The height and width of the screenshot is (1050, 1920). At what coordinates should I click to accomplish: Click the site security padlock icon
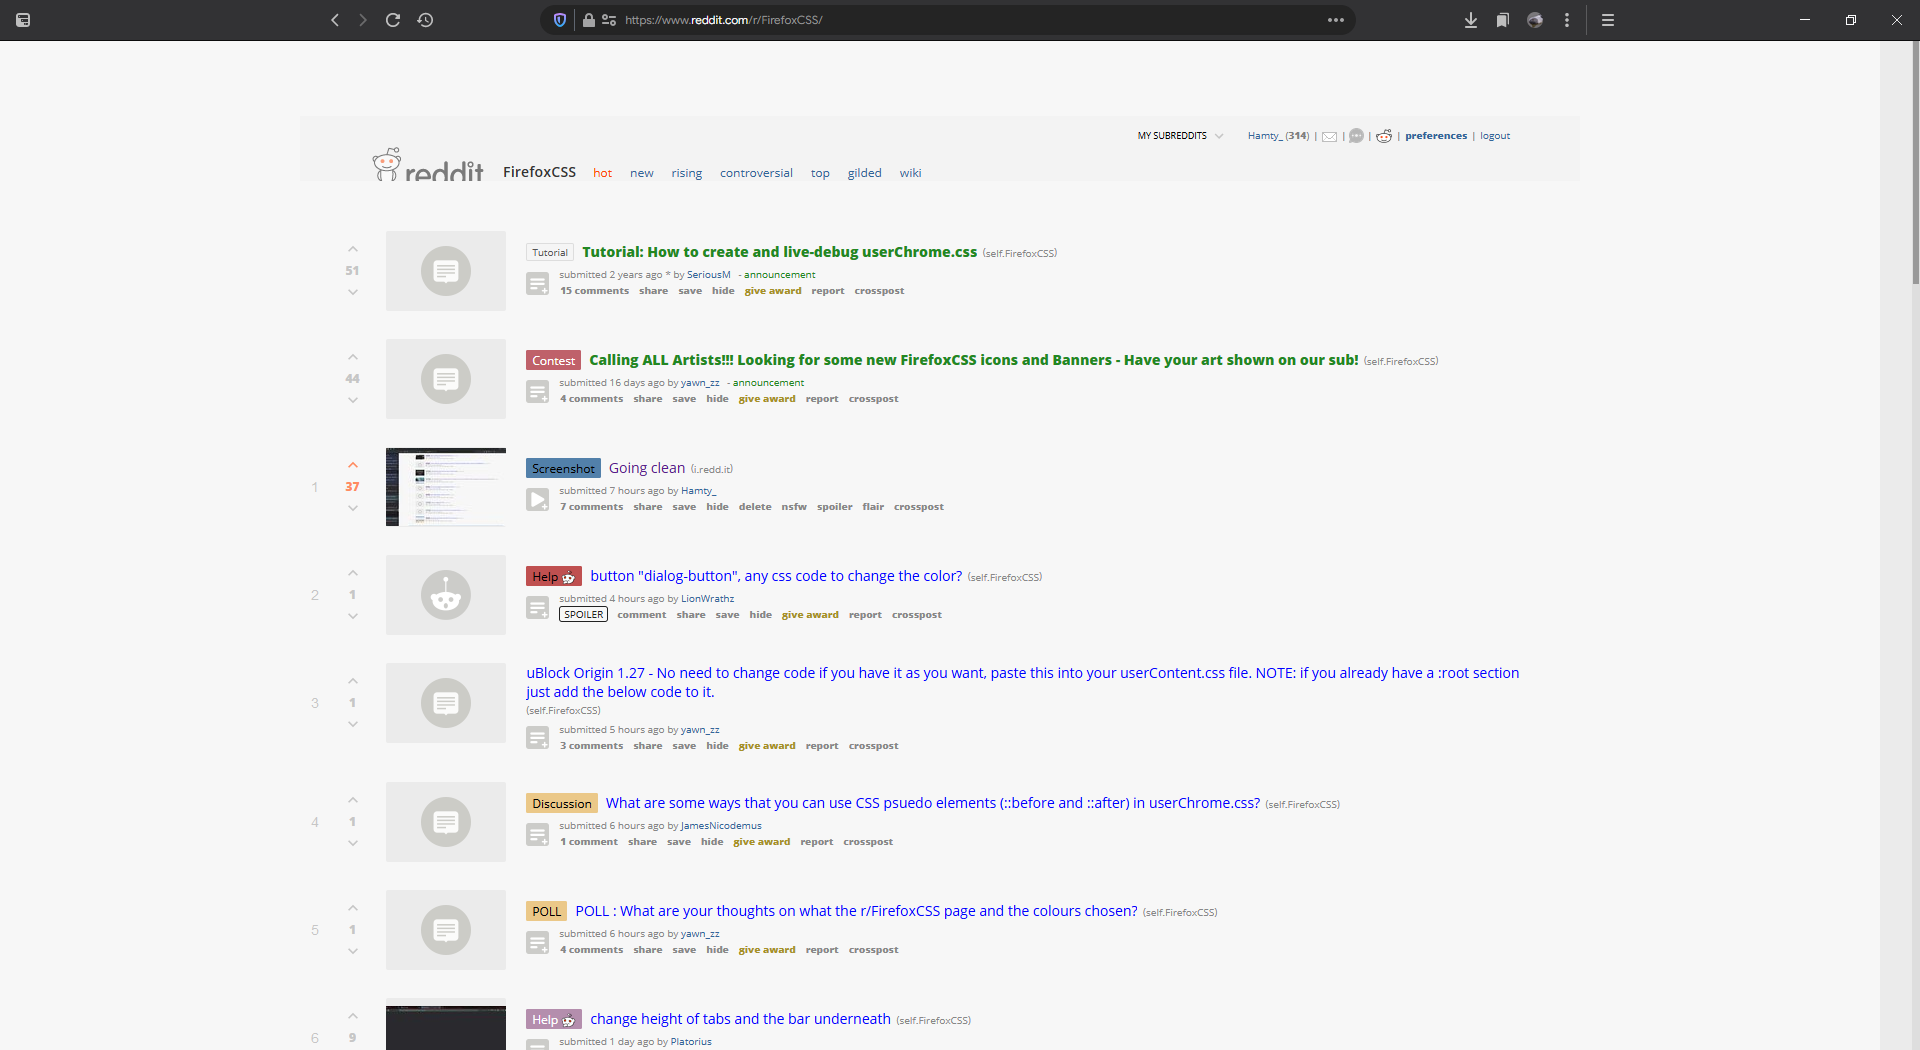pos(589,20)
